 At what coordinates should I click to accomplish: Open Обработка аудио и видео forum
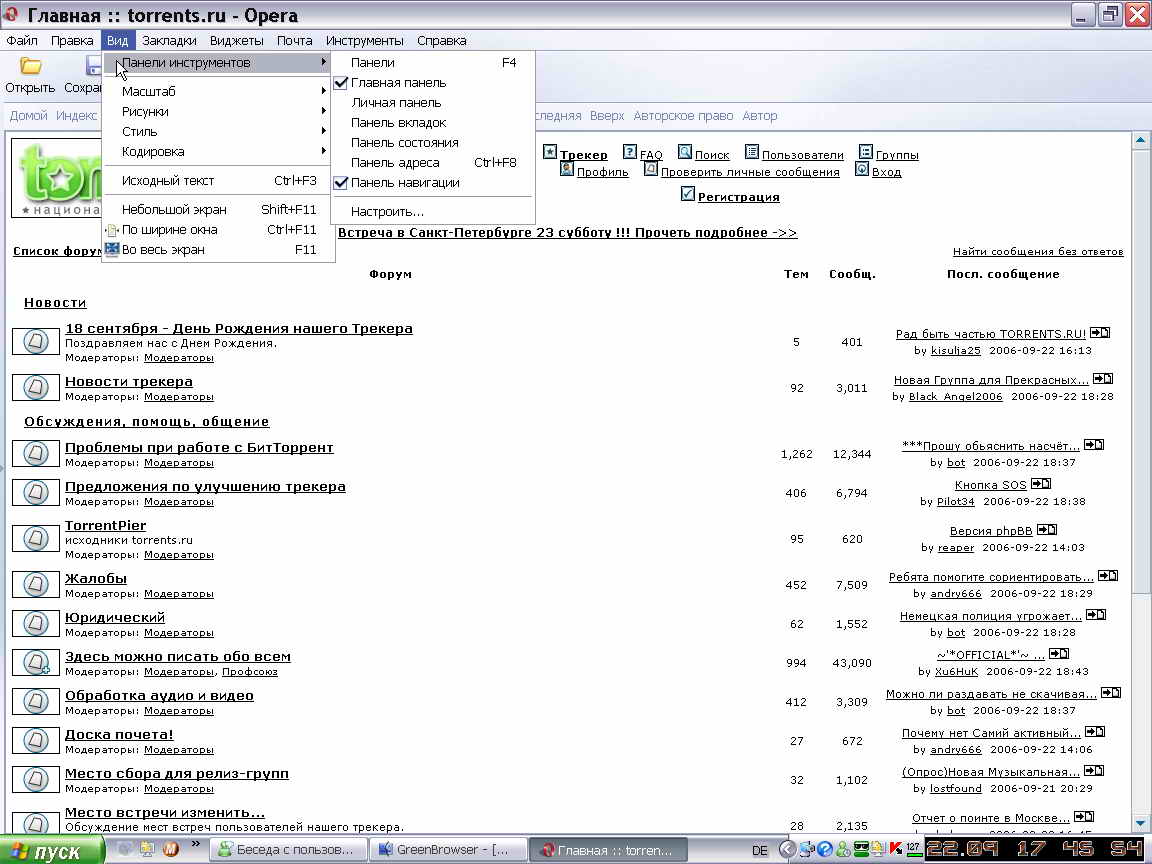(159, 695)
